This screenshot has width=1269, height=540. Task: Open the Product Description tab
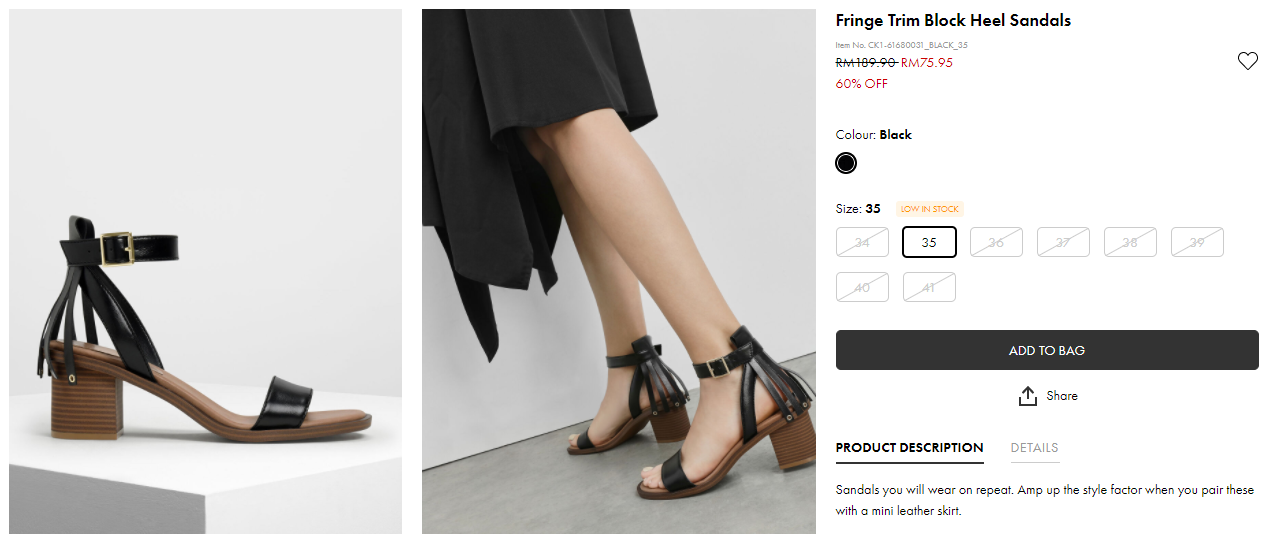click(909, 448)
